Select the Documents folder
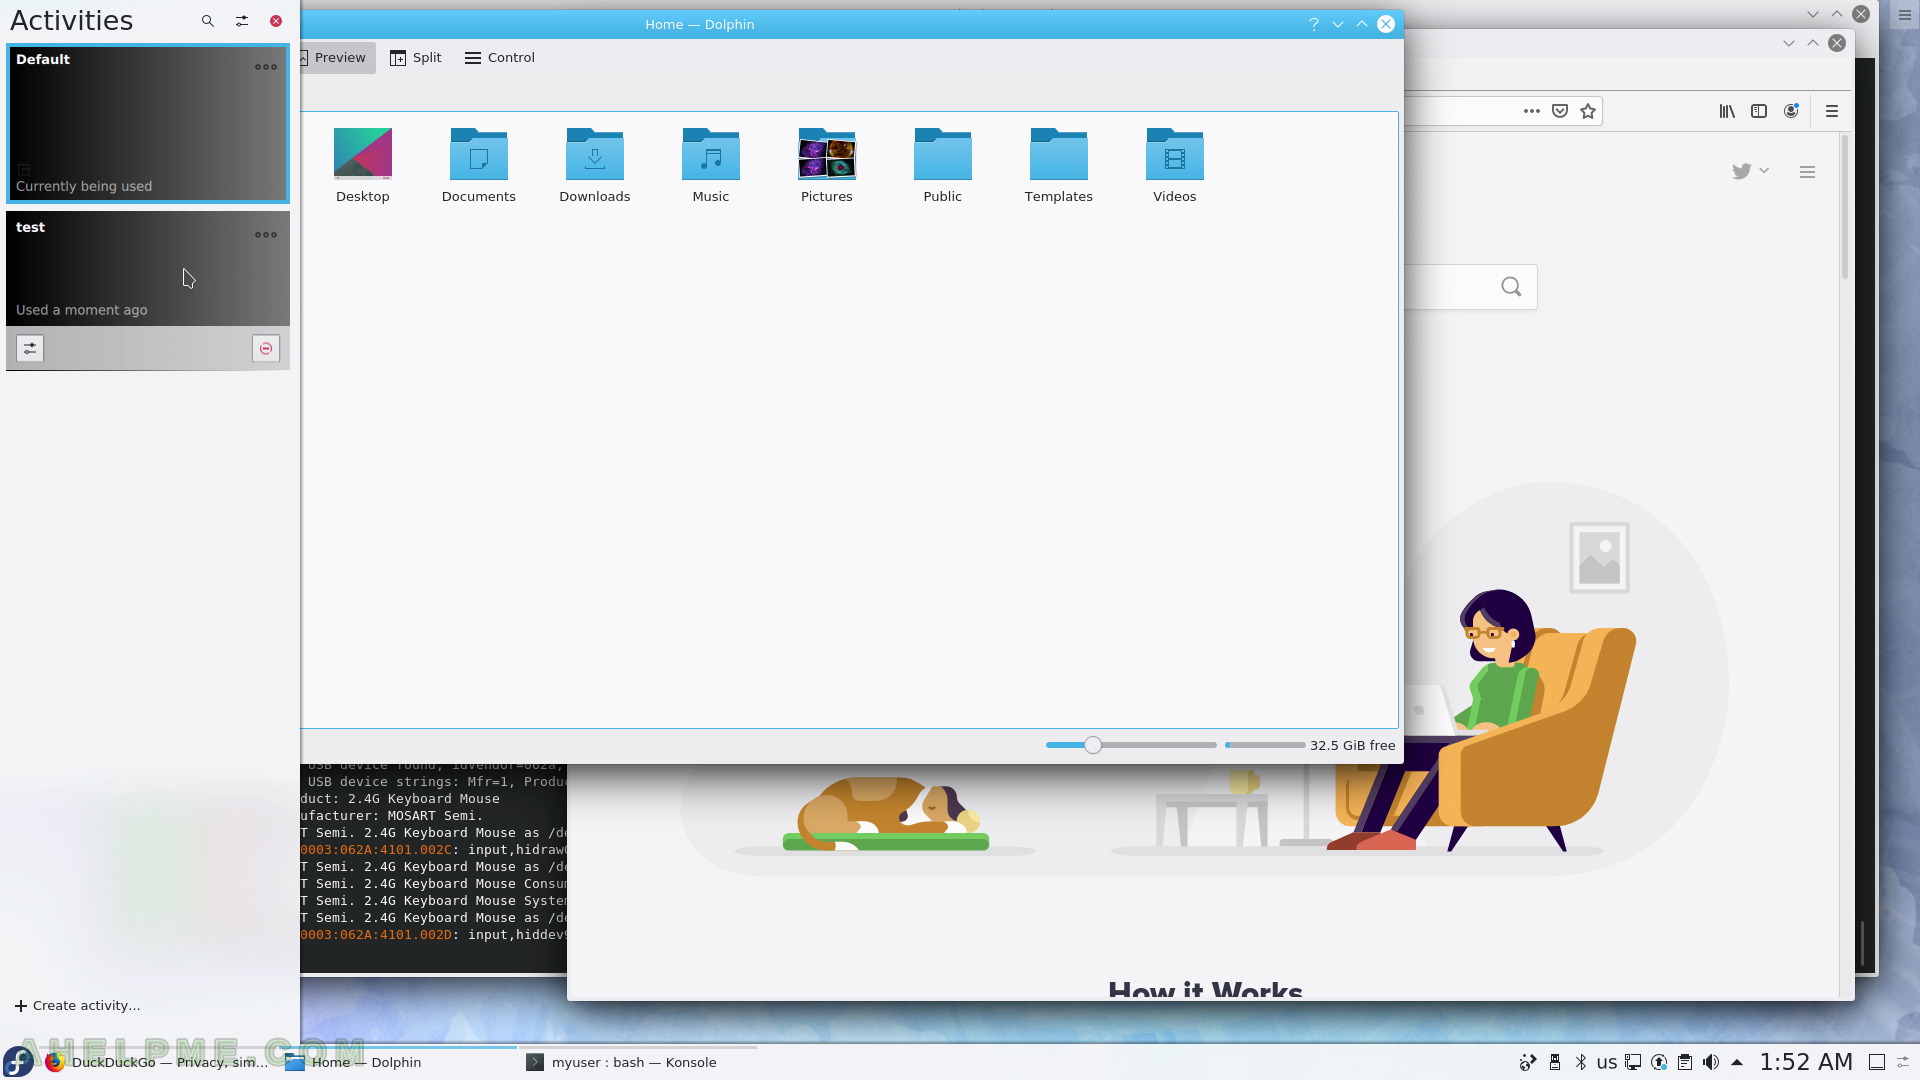1920x1080 pixels. point(479,166)
